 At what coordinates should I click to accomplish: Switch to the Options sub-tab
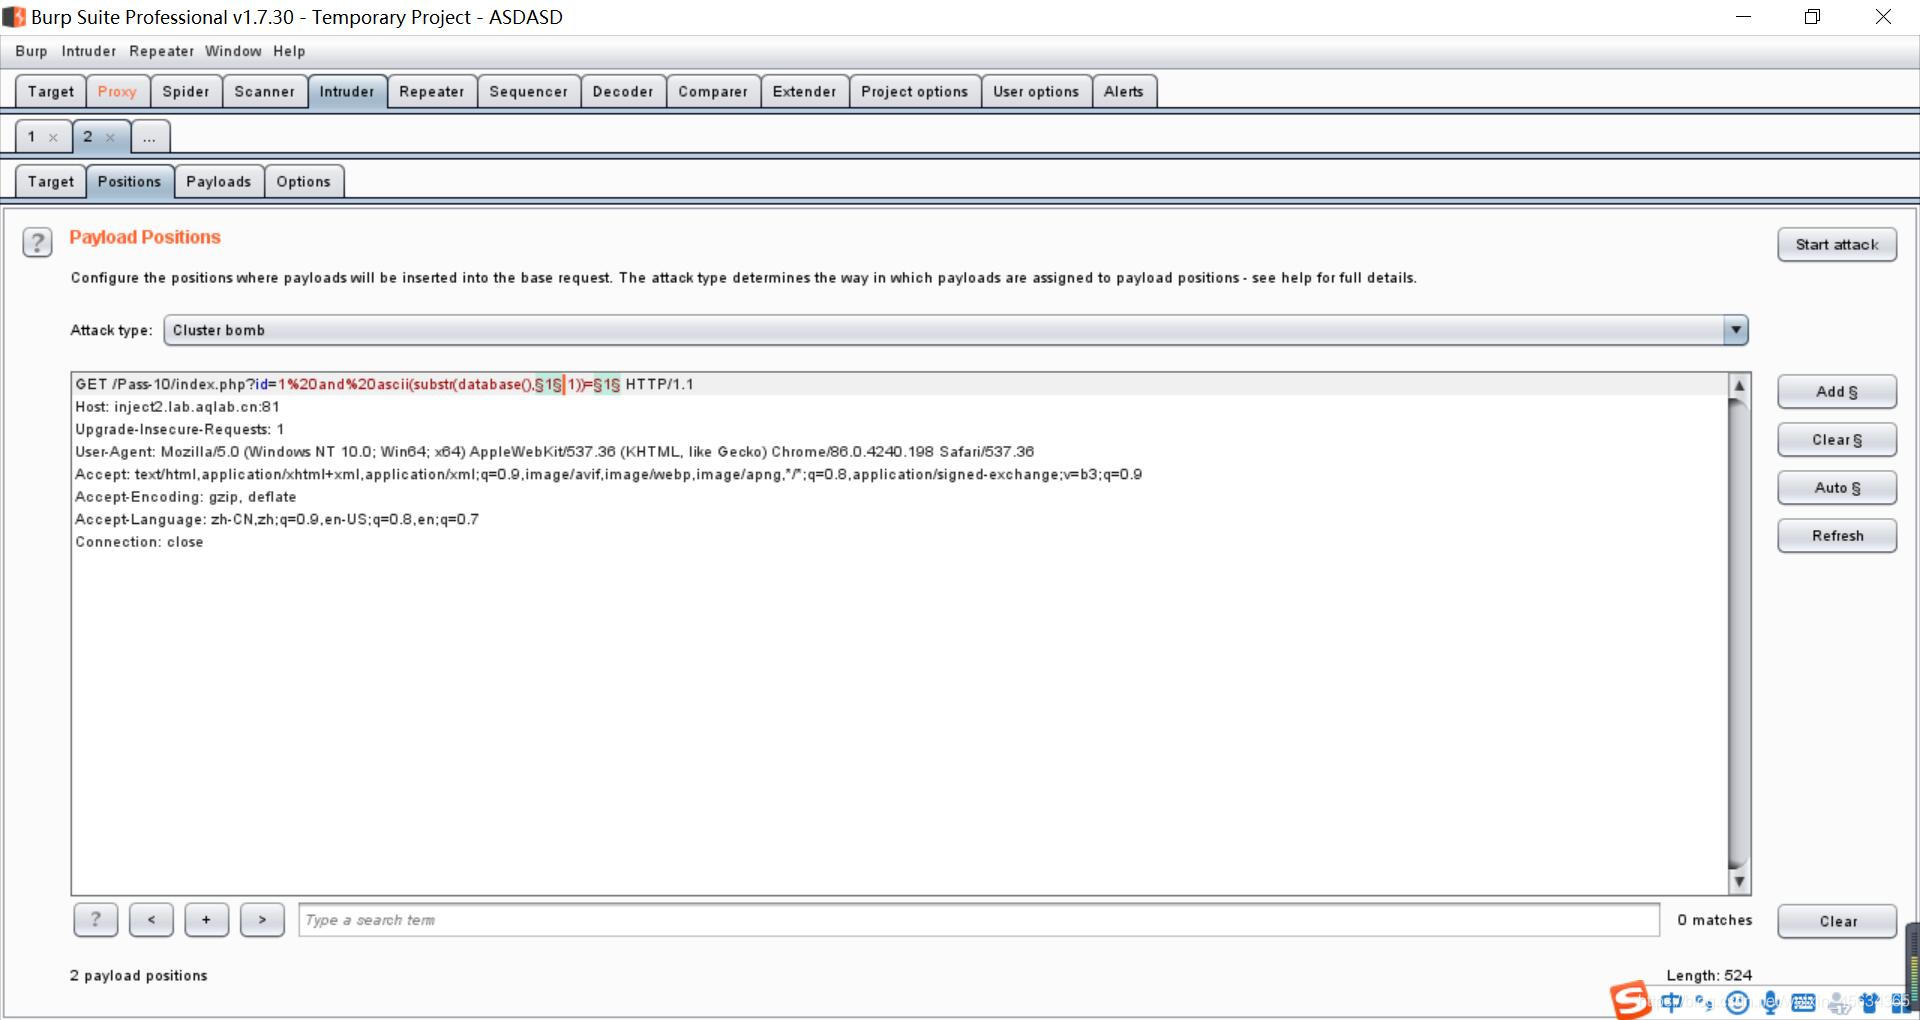coord(303,181)
